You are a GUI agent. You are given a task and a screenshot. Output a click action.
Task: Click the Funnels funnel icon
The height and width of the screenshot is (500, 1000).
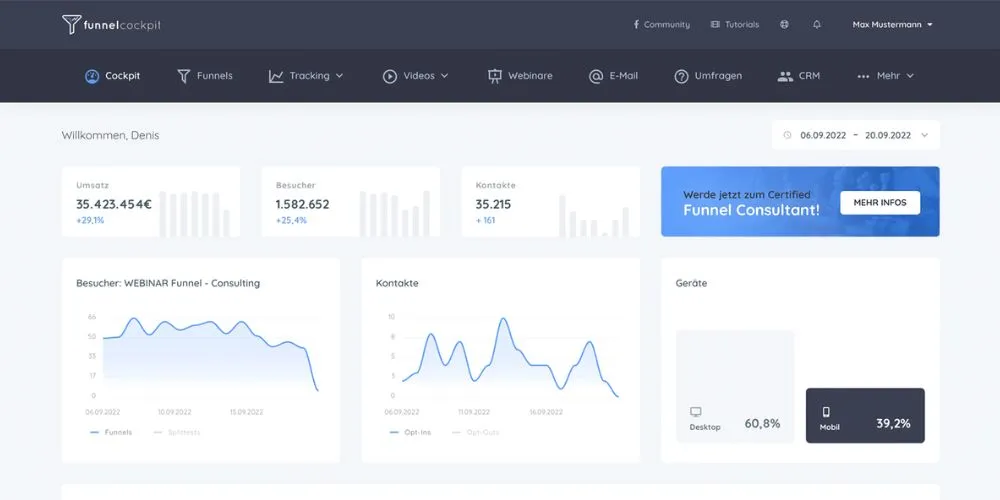click(x=184, y=76)
